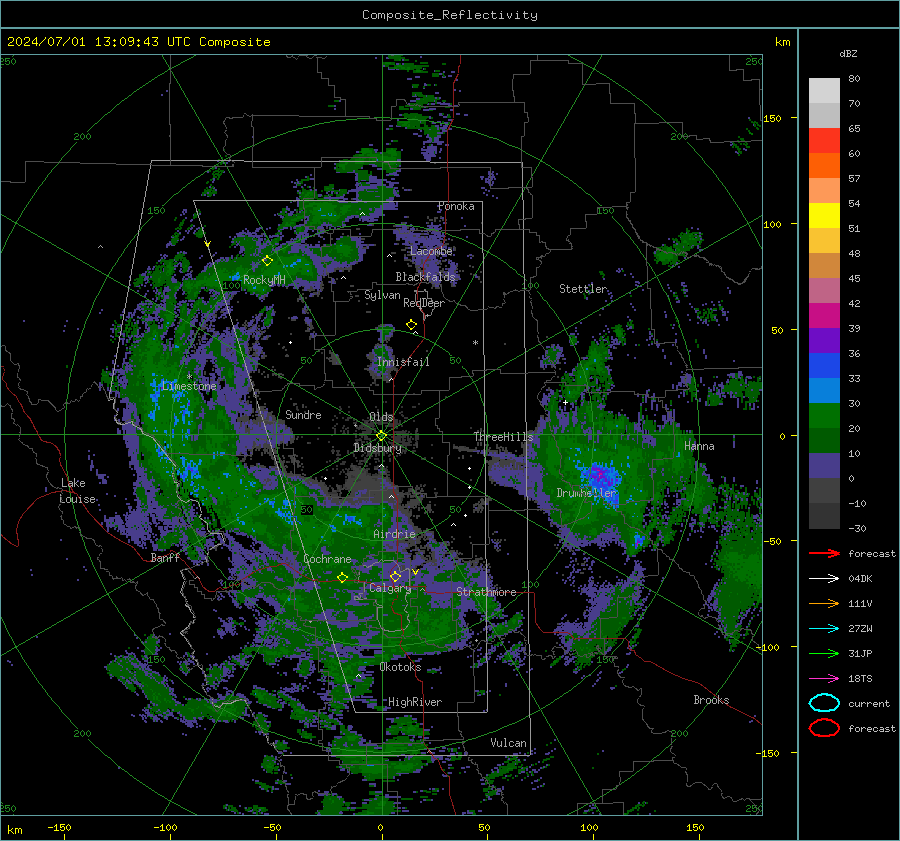Click the Composite_Reflectivity title text
This screenshot has height=841, width=900.
pyautogui.click(x=450, y=15)
